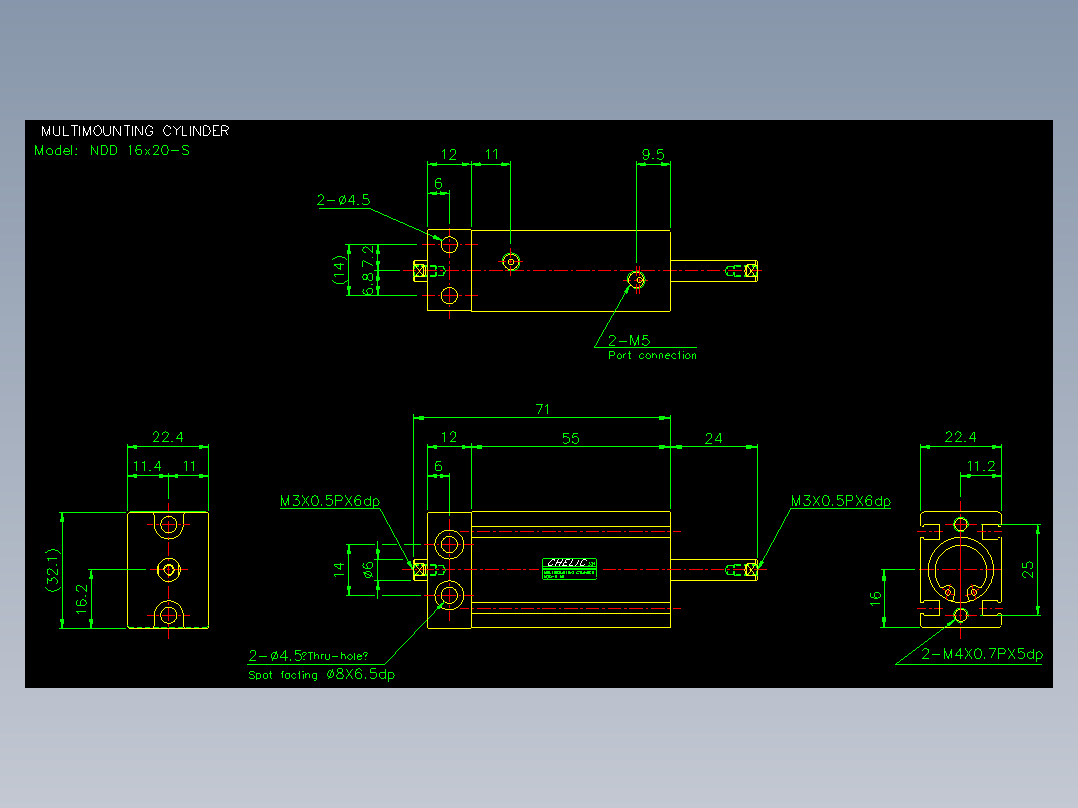
Task: Select the 16 vertical dimension in right view
Action: click(x=875, y=599)
